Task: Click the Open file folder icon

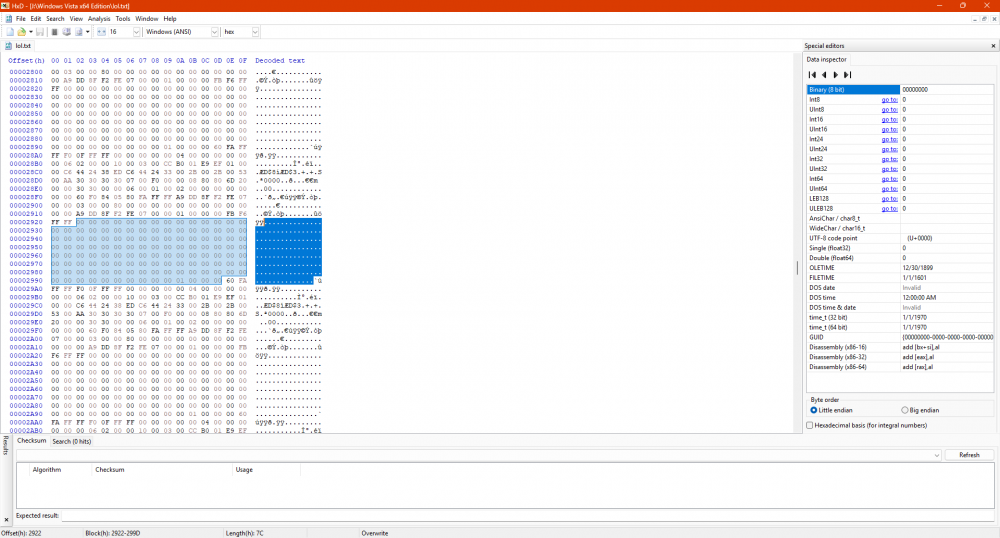Action: coord(19,32)
